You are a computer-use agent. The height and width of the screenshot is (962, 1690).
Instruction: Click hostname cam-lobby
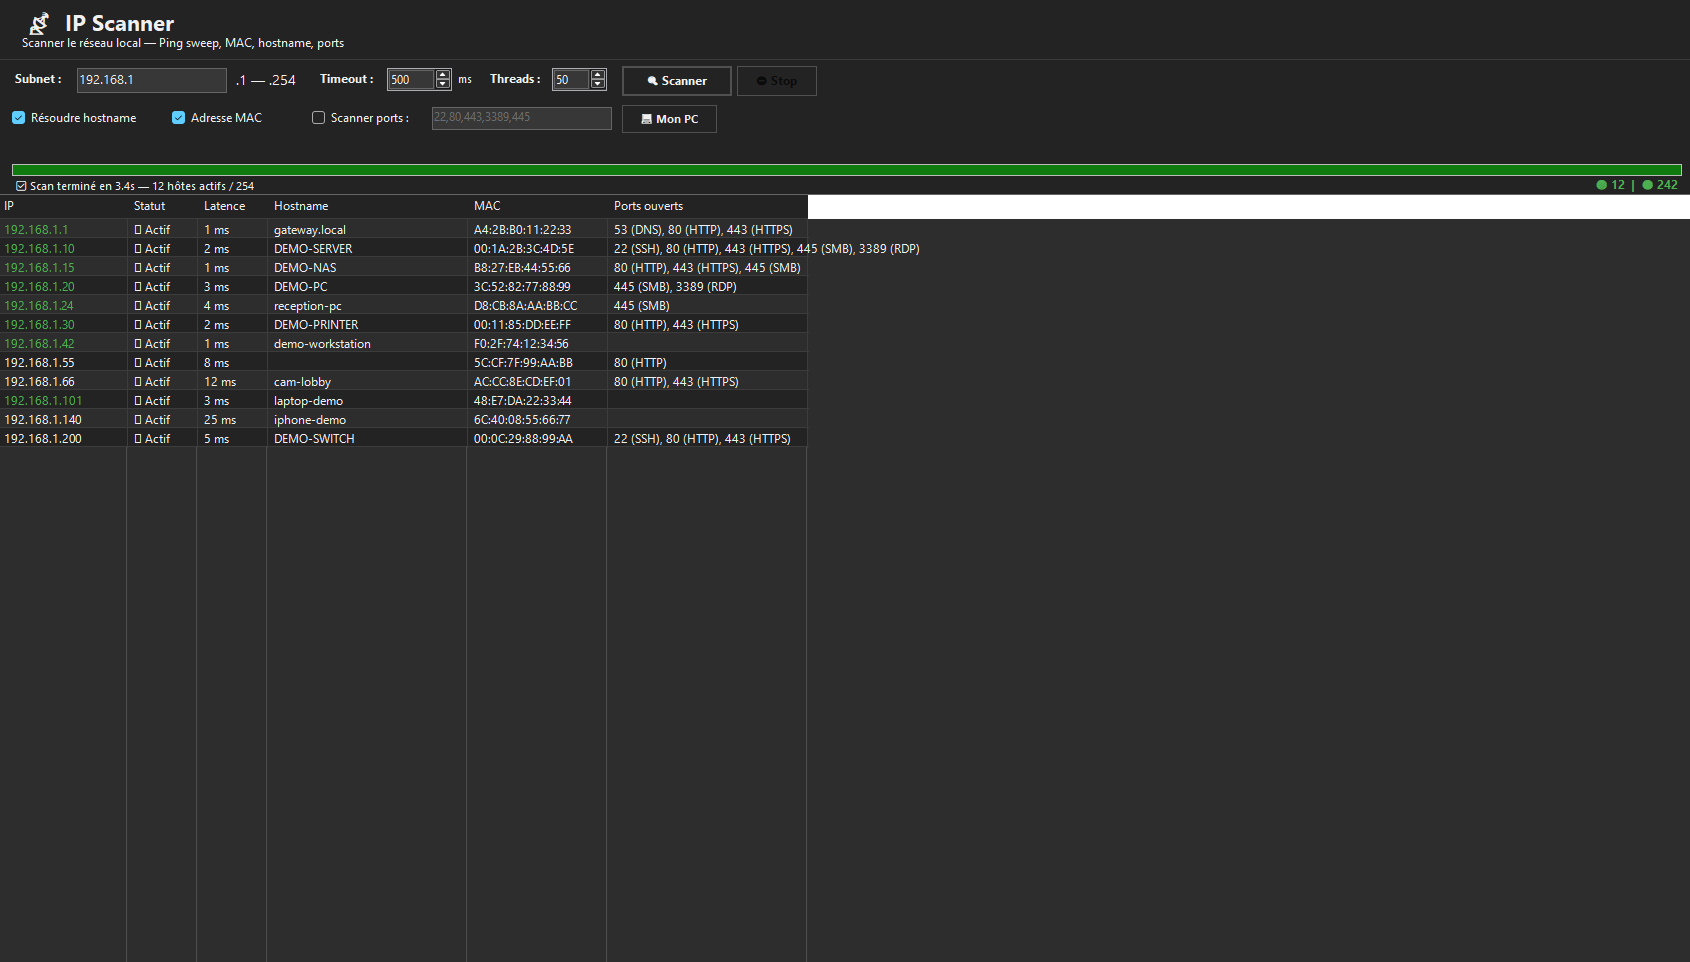(302, 382)
